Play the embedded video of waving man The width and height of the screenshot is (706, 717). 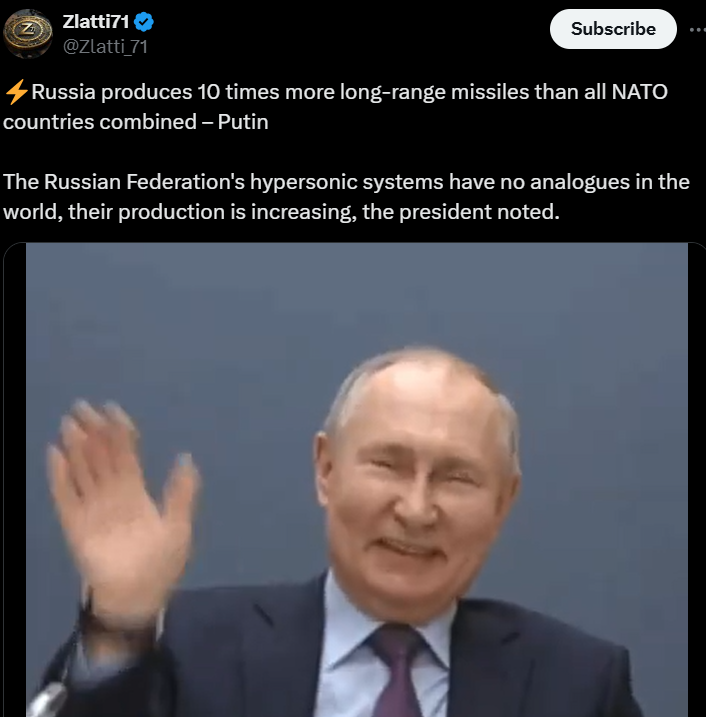pyautogui.click(x=357, y=480)
